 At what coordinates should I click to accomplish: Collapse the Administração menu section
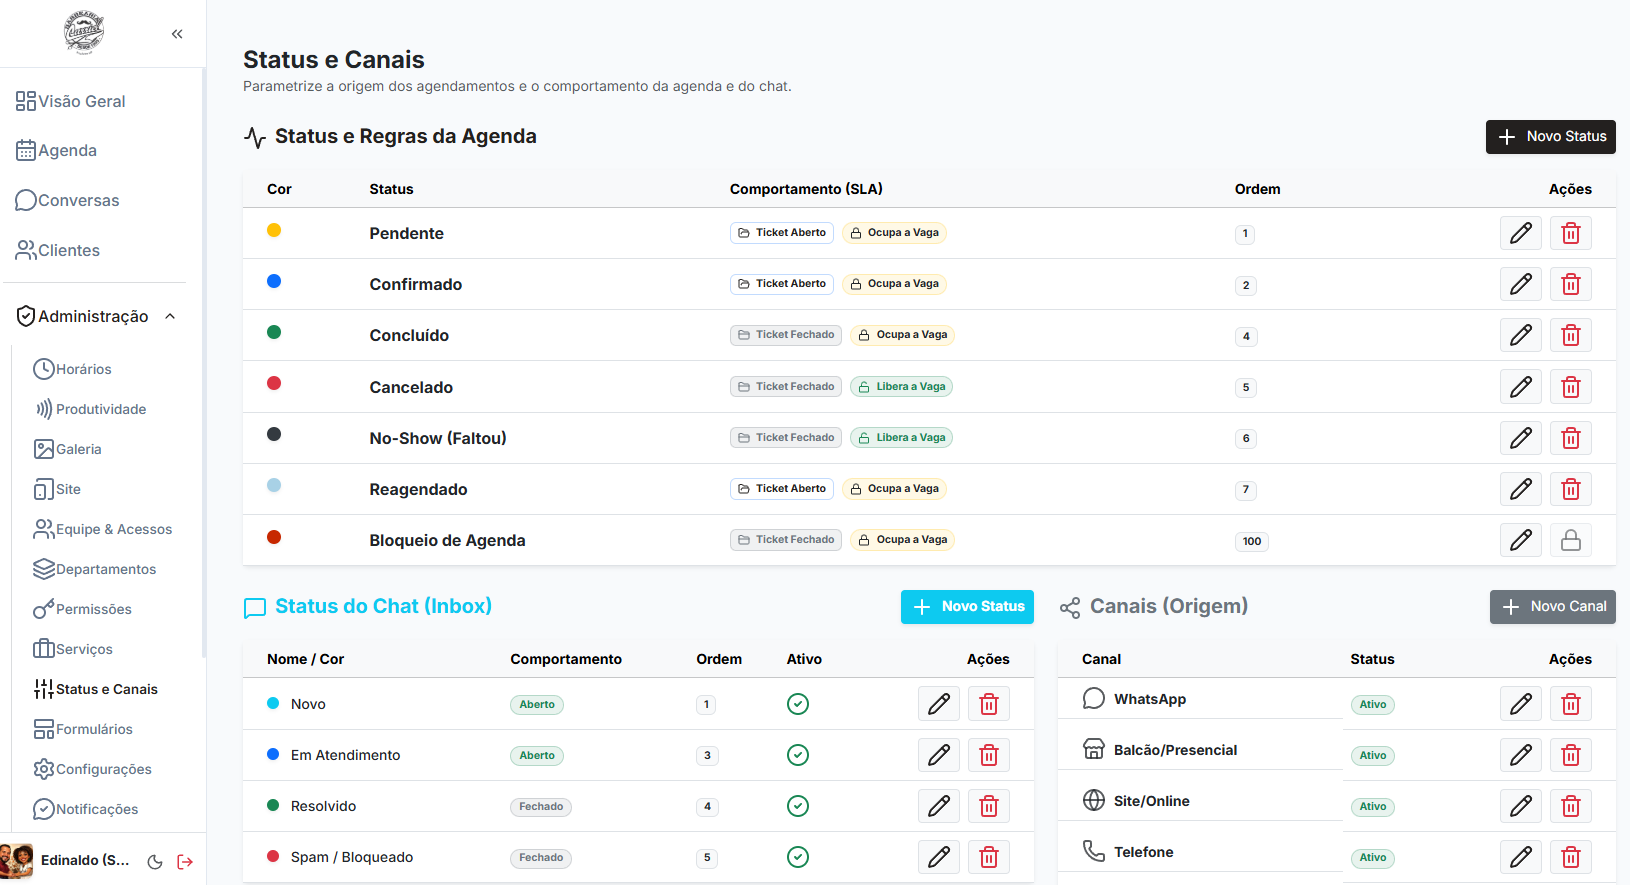(170, 316)
